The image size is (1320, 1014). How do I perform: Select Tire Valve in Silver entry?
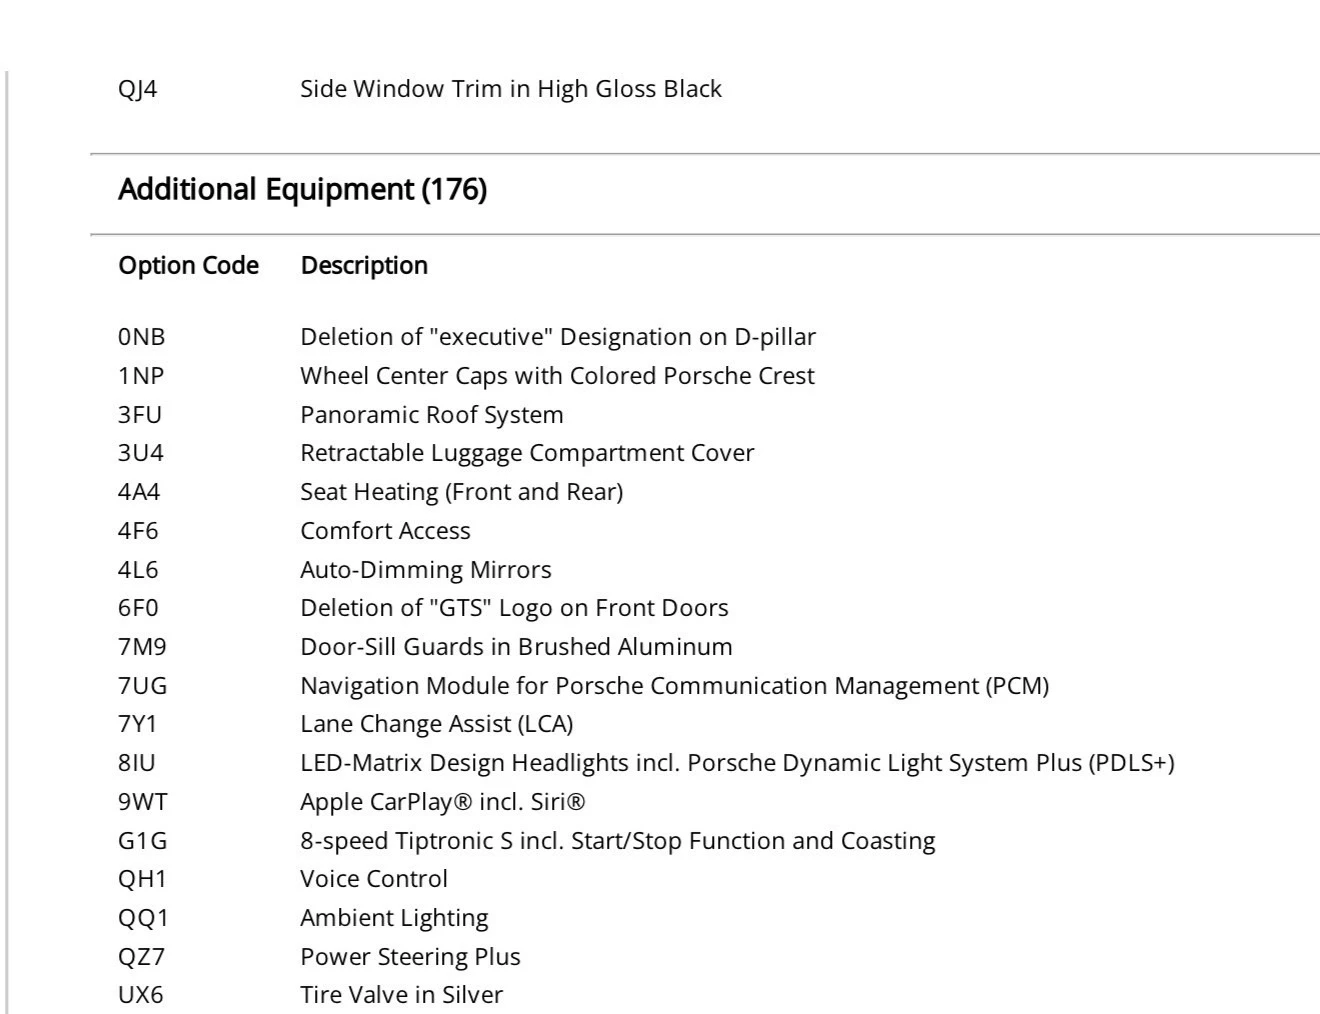click(x=401, y=995)
